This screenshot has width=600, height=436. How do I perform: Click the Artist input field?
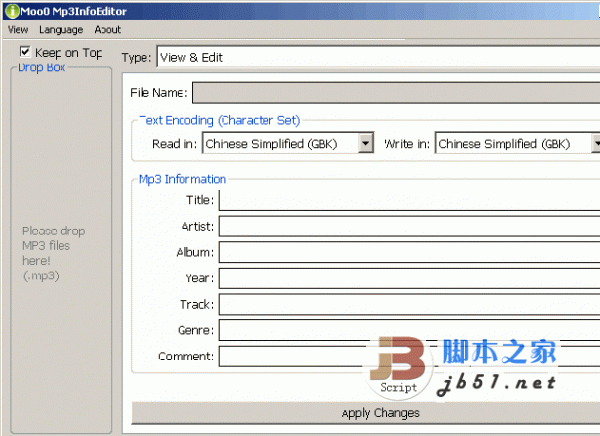409,226
